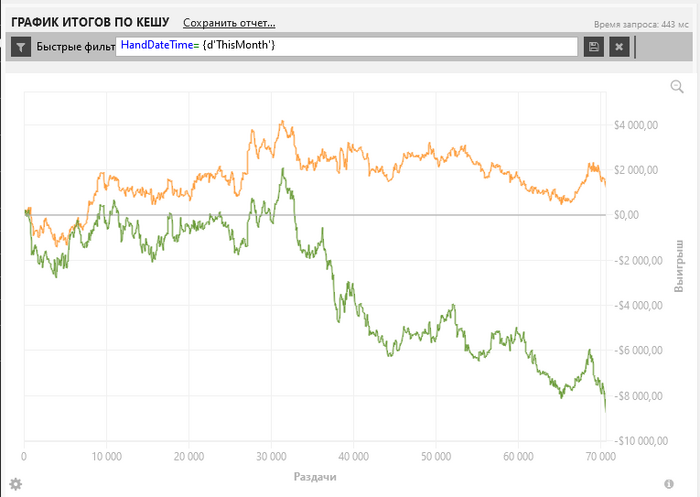Click the $2 000,00 axis label
This screenshot has width=700, height=497.
tap(636, 170)
